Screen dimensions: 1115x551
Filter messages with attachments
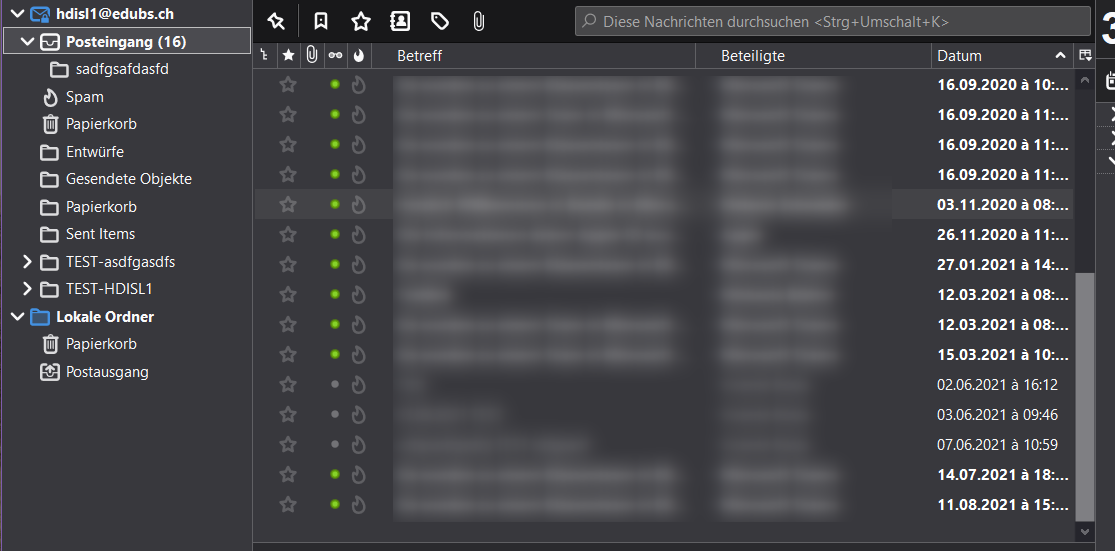pyautogui.click(x=478, y=21)
